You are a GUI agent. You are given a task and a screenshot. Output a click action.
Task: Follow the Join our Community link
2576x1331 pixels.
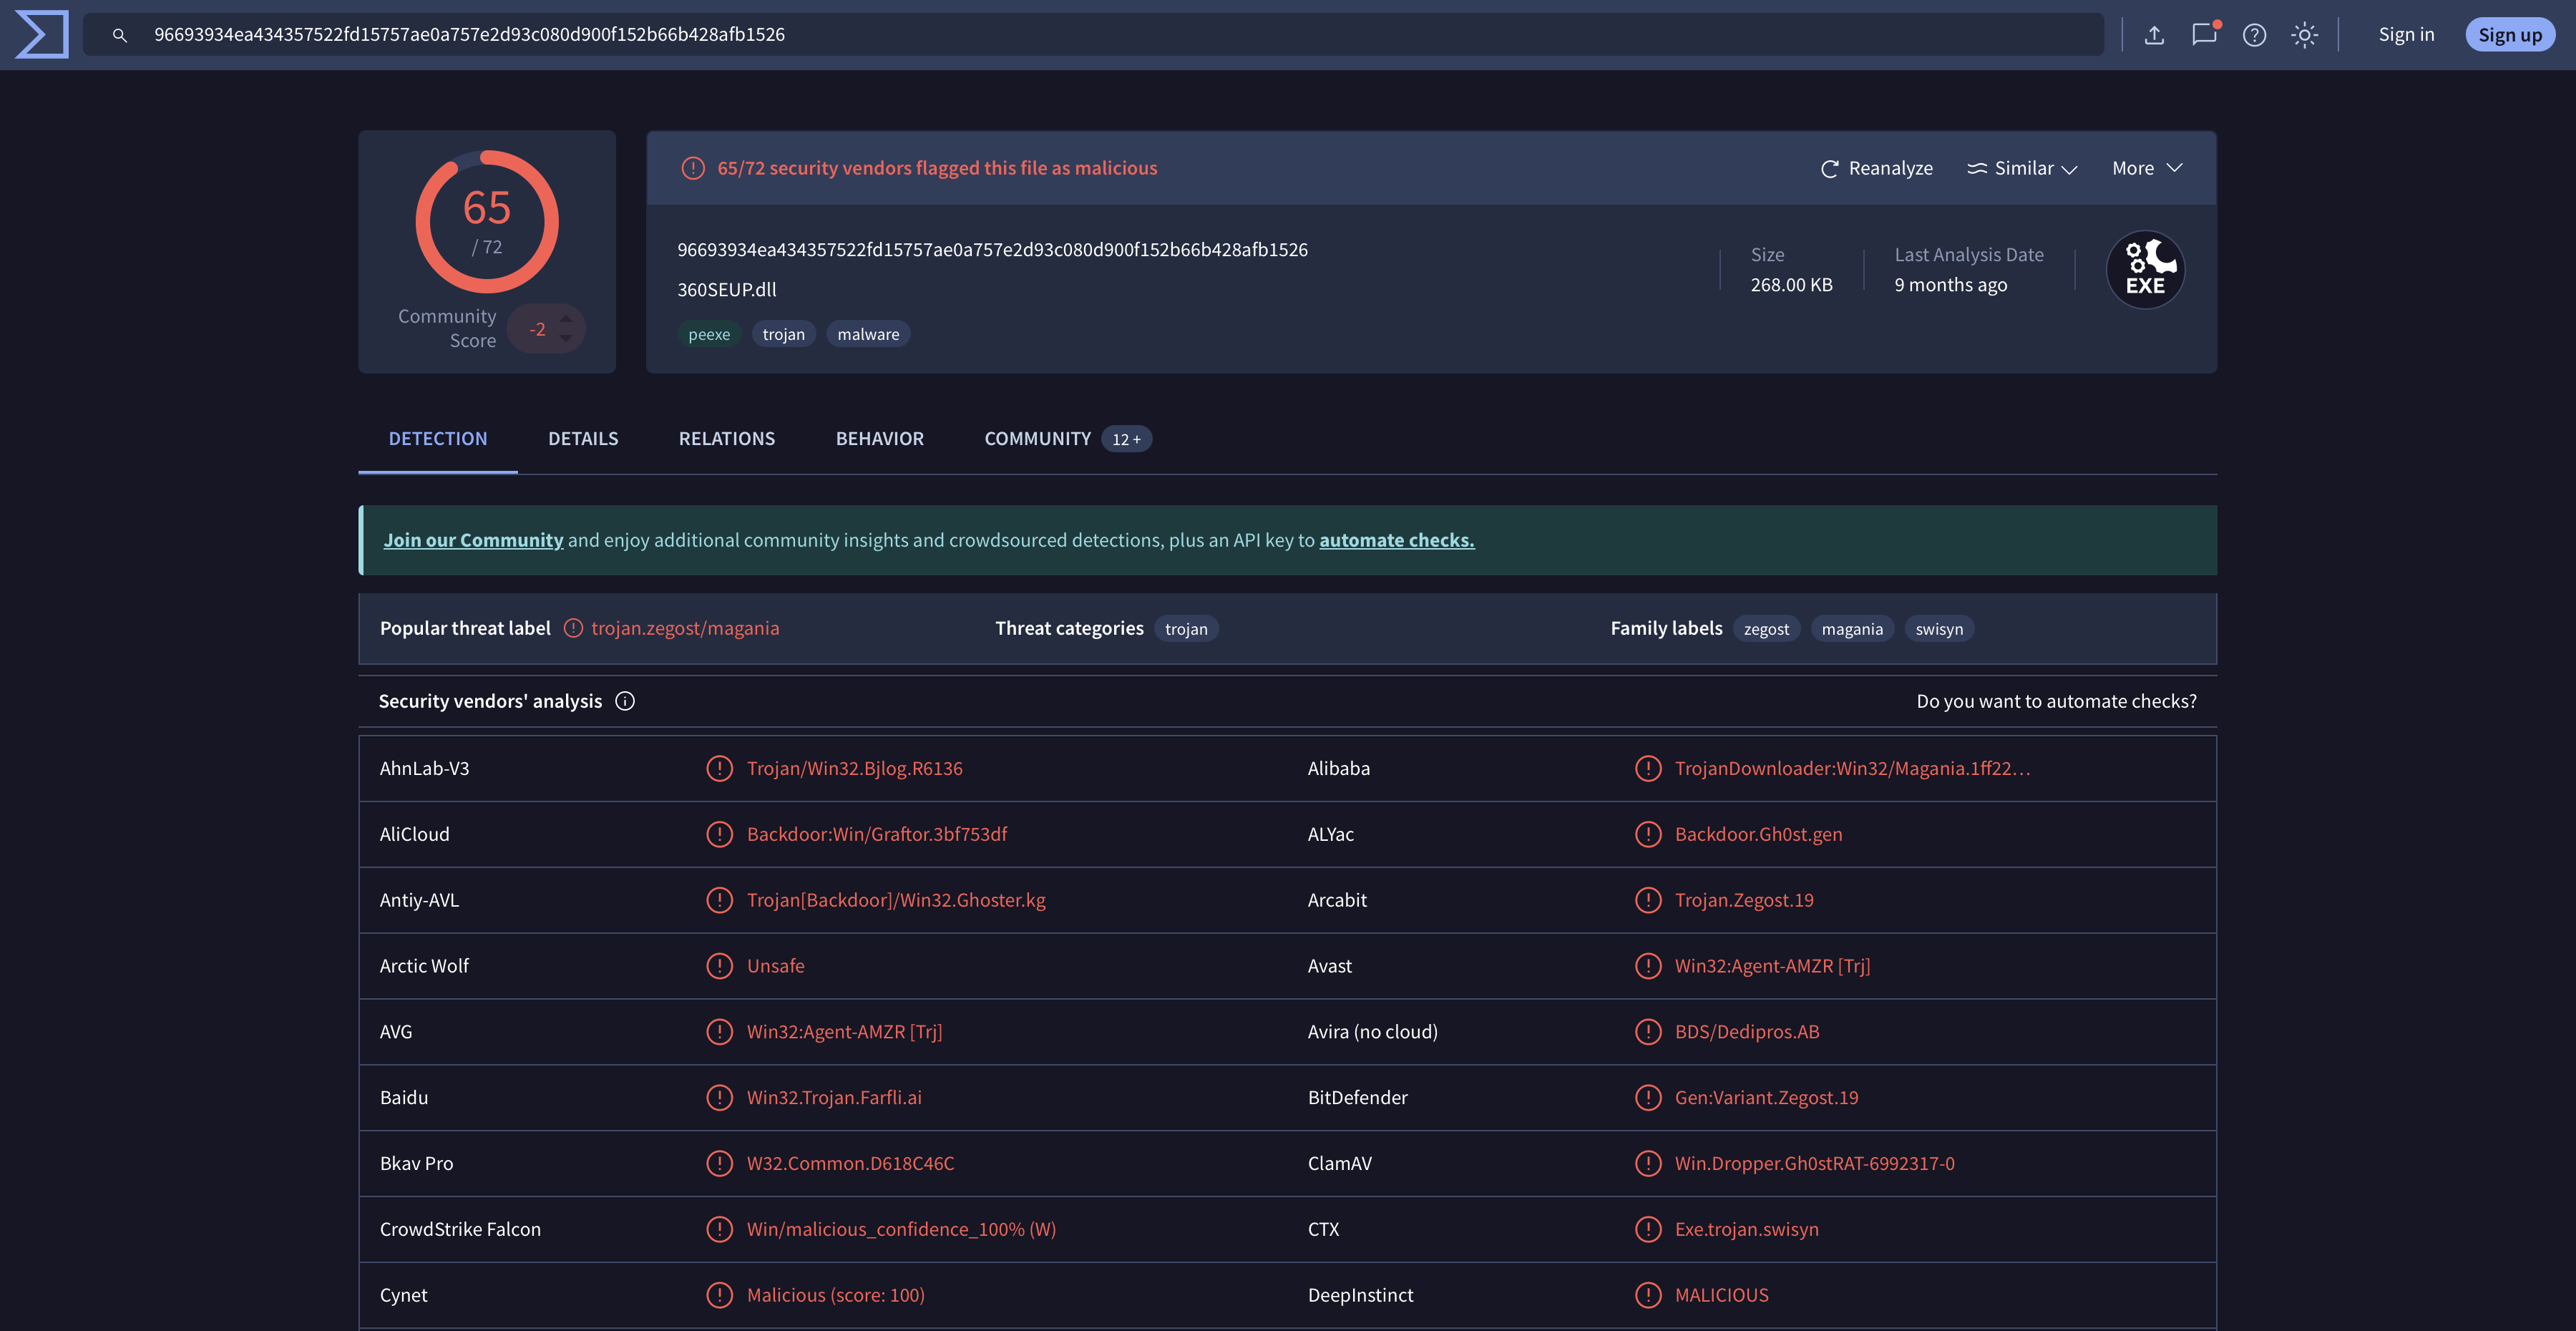coord(473,540)
